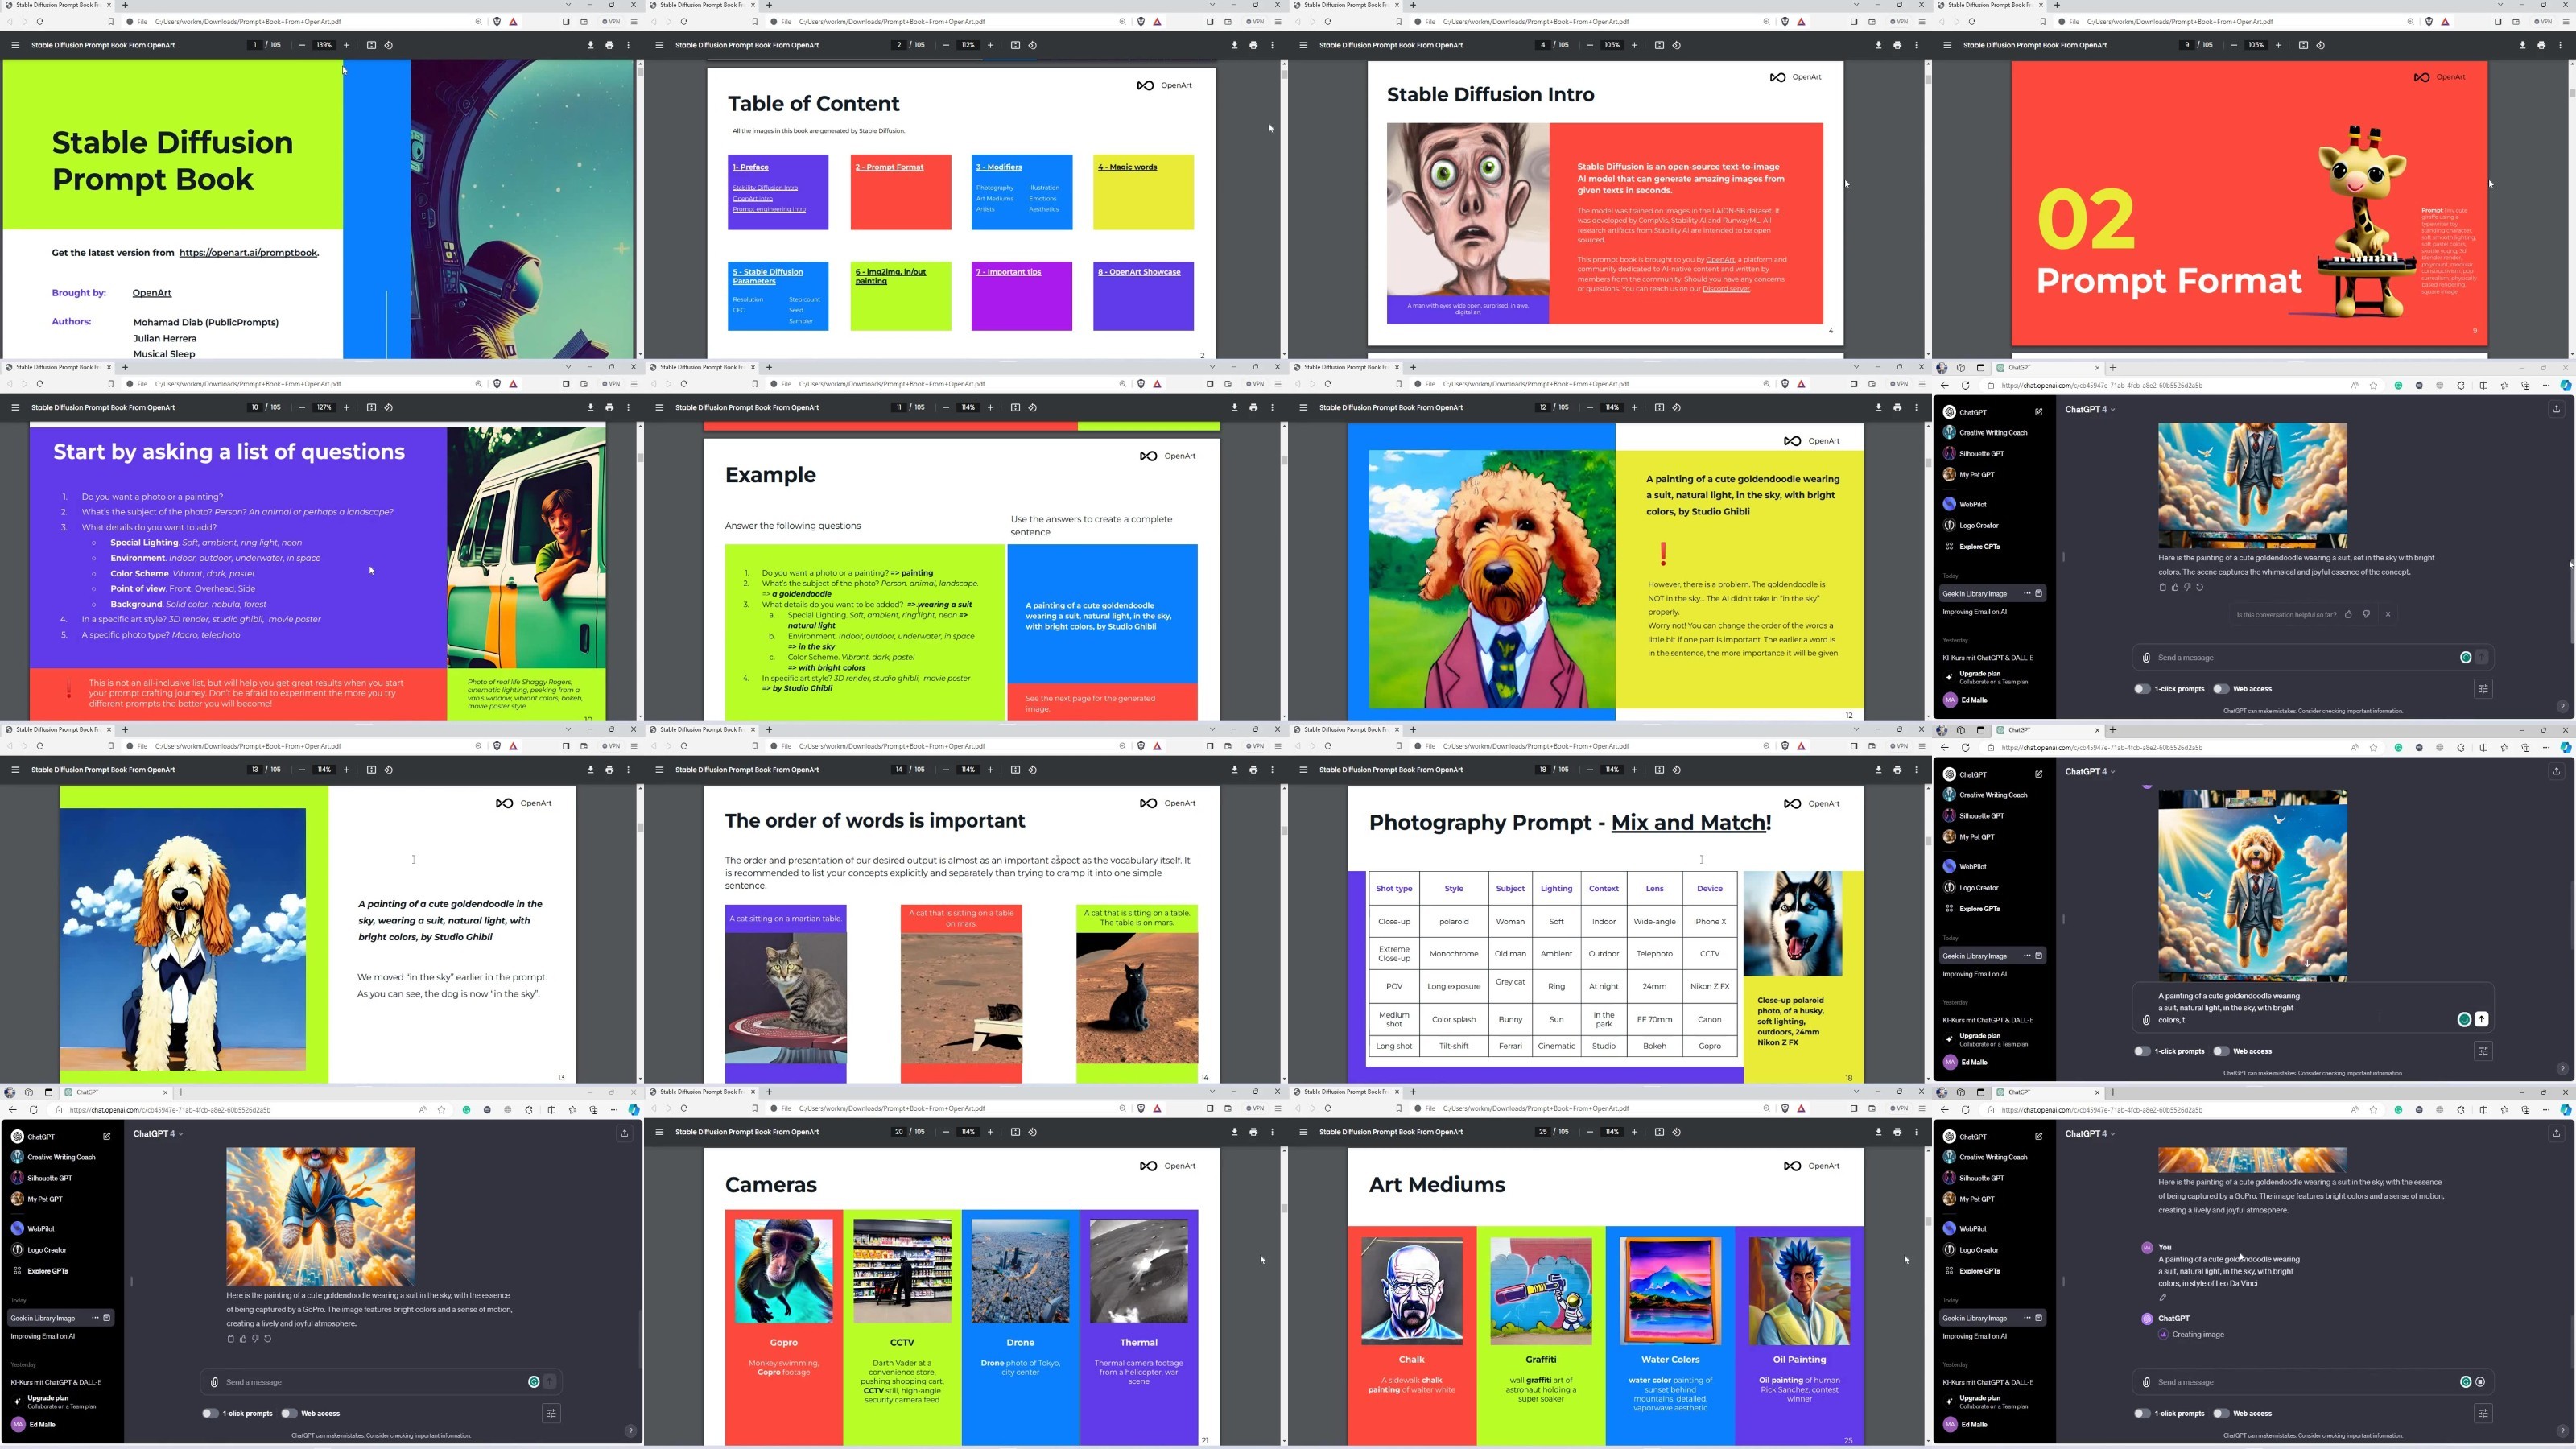Click the page number field in Photography Prompt window

point(1543,770)
